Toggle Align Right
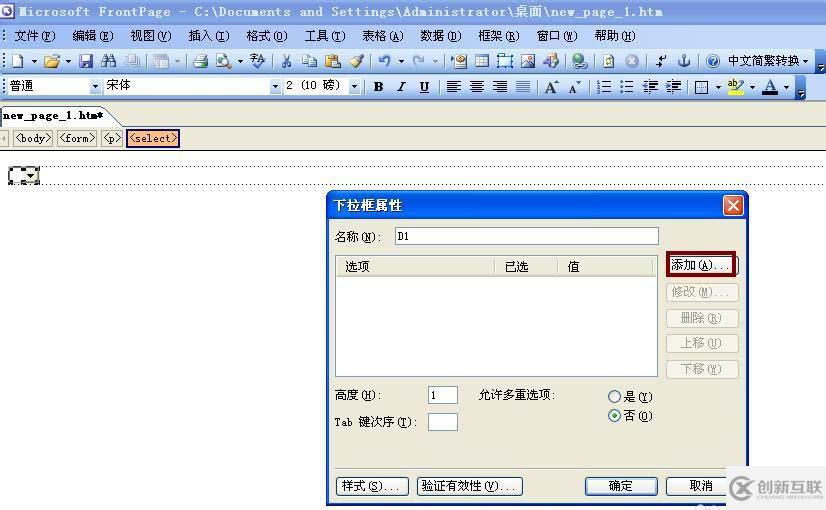The height and width of the screenshot is (510, 826). 499,87
